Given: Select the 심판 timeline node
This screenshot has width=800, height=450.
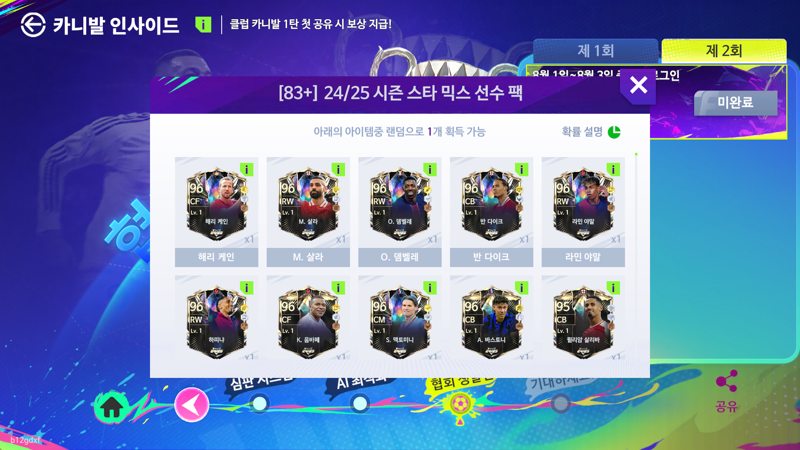Looking at the screenshot, I should 260,404.
